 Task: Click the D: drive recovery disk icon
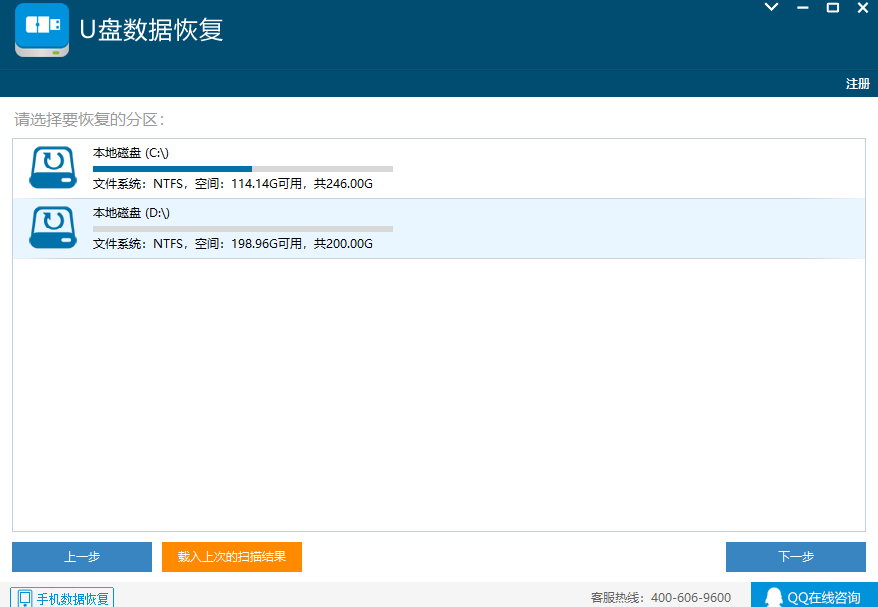click(x=53, y=228)
